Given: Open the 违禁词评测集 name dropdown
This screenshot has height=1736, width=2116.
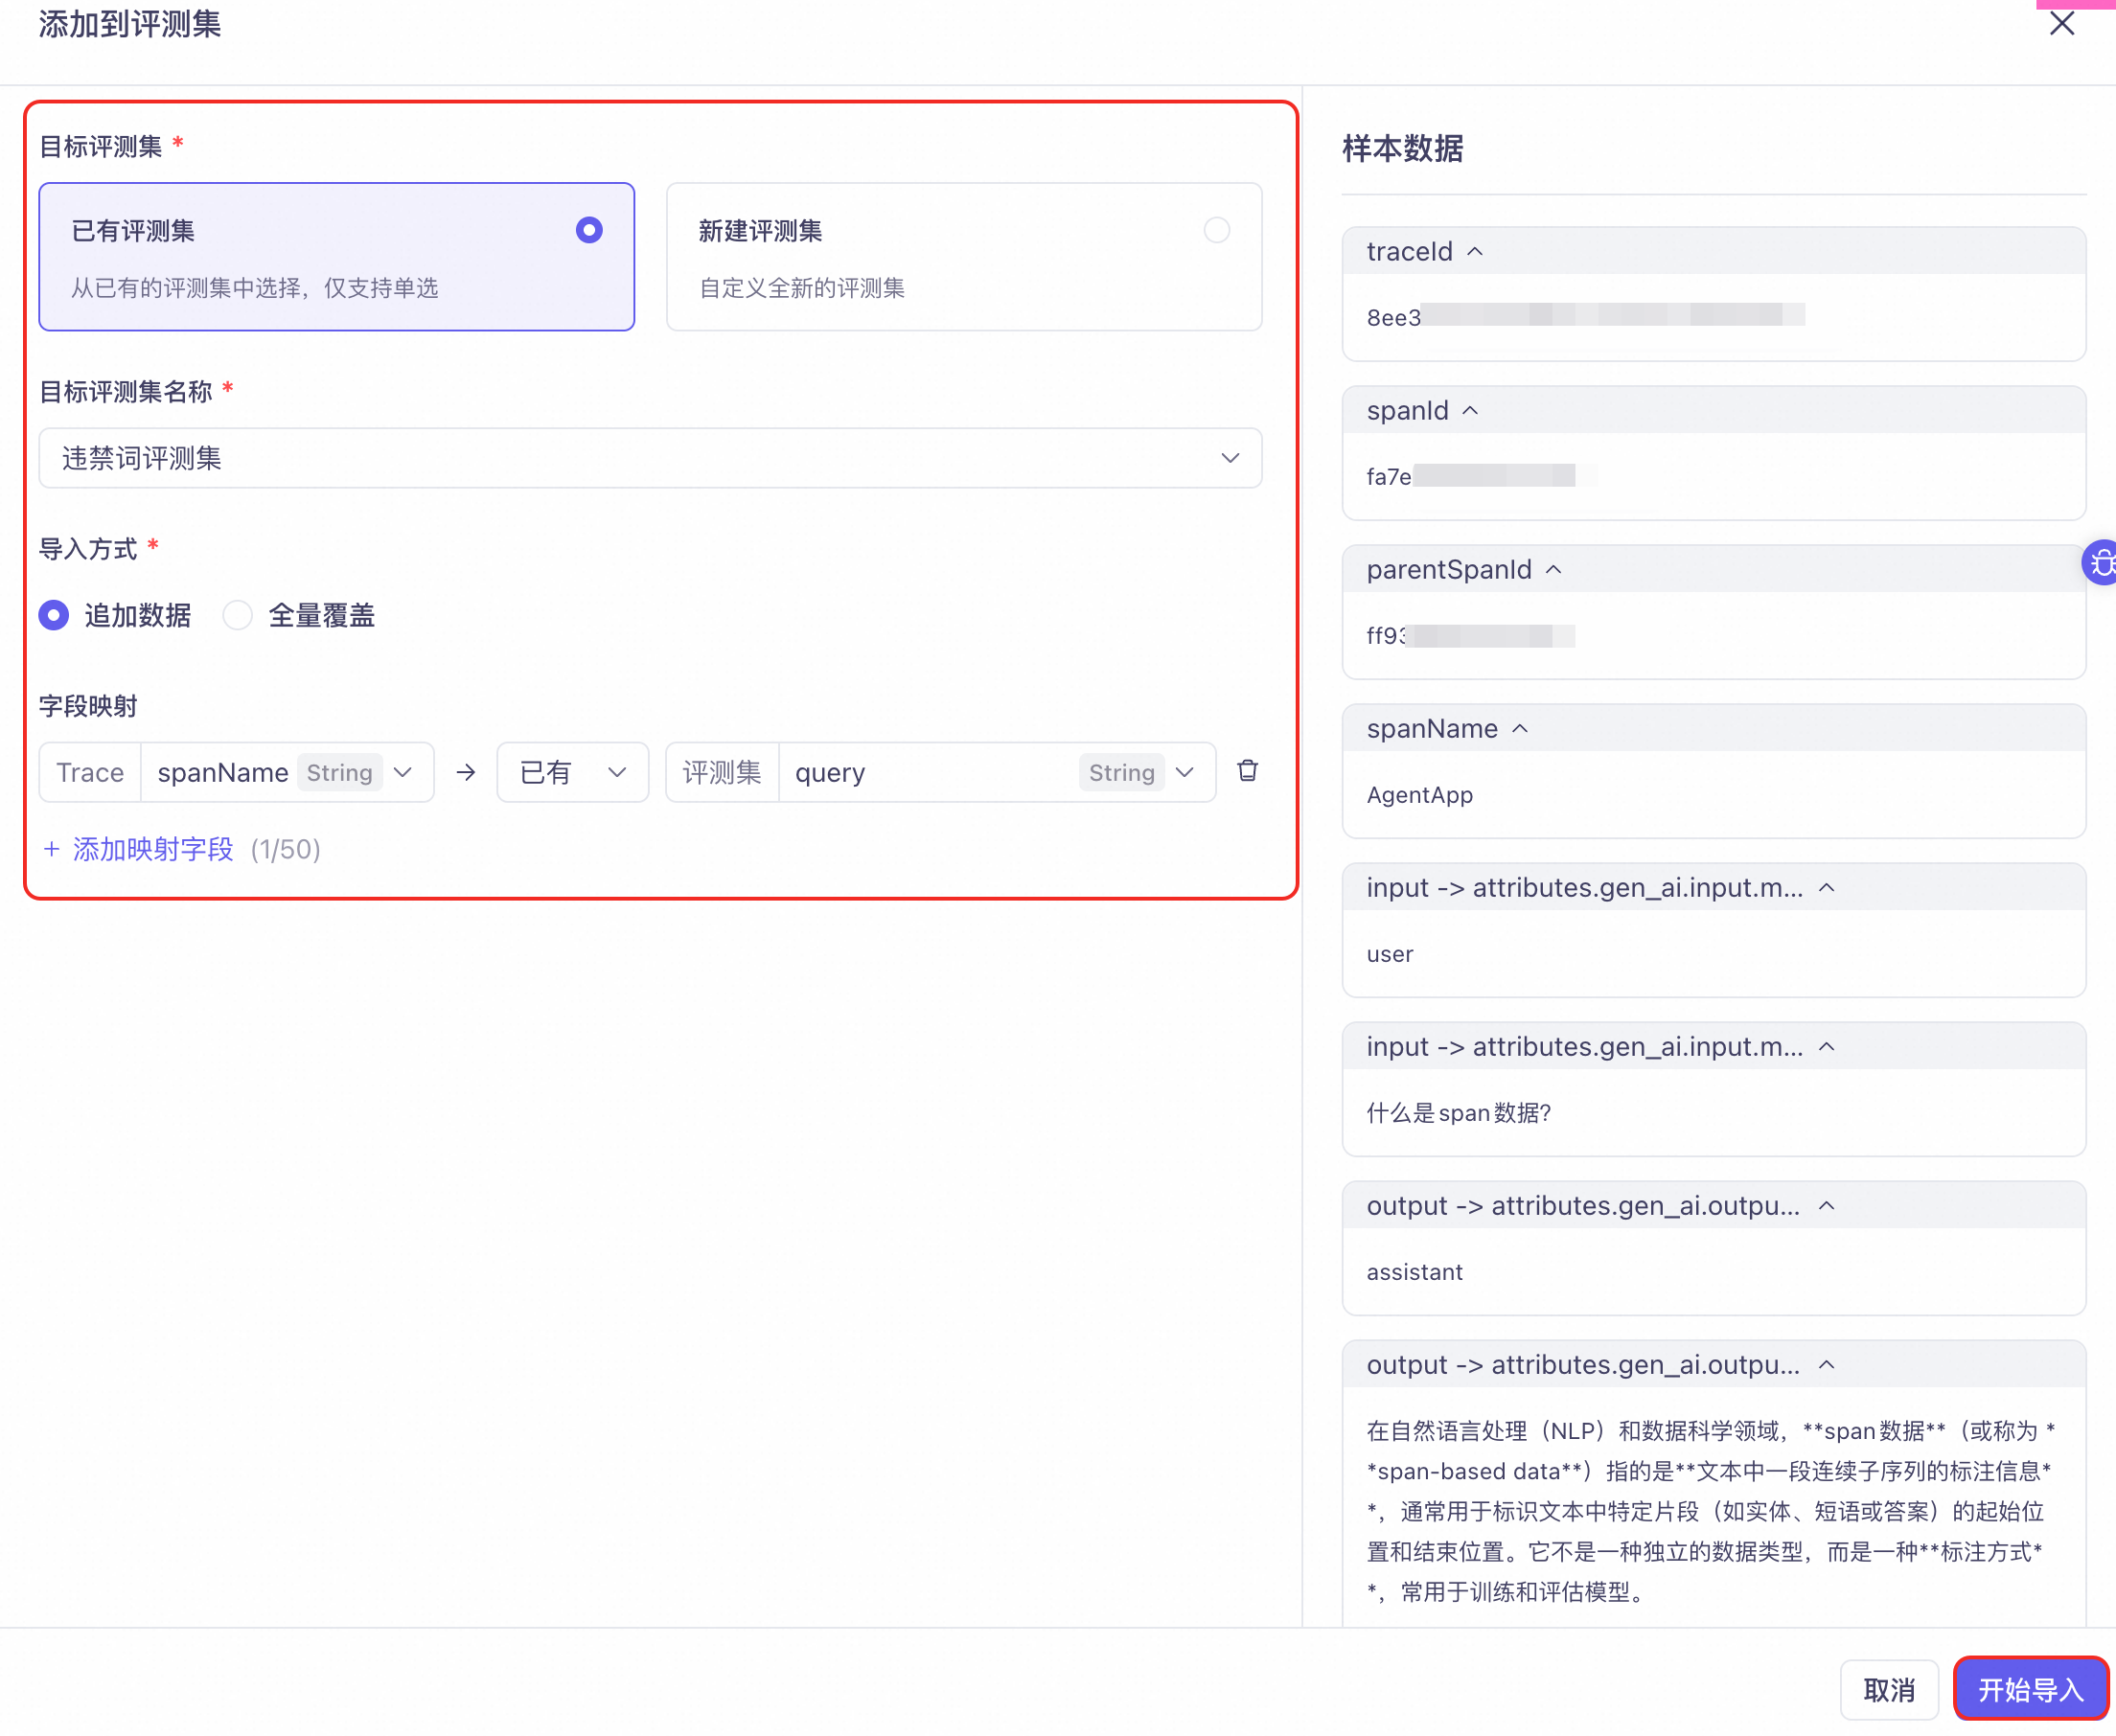Looking at the screenshot, I should 650,458.
